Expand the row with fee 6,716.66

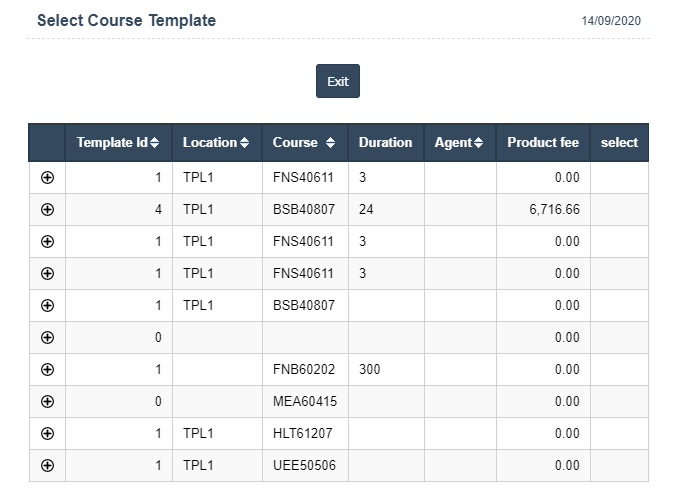(x=47, y=209)
